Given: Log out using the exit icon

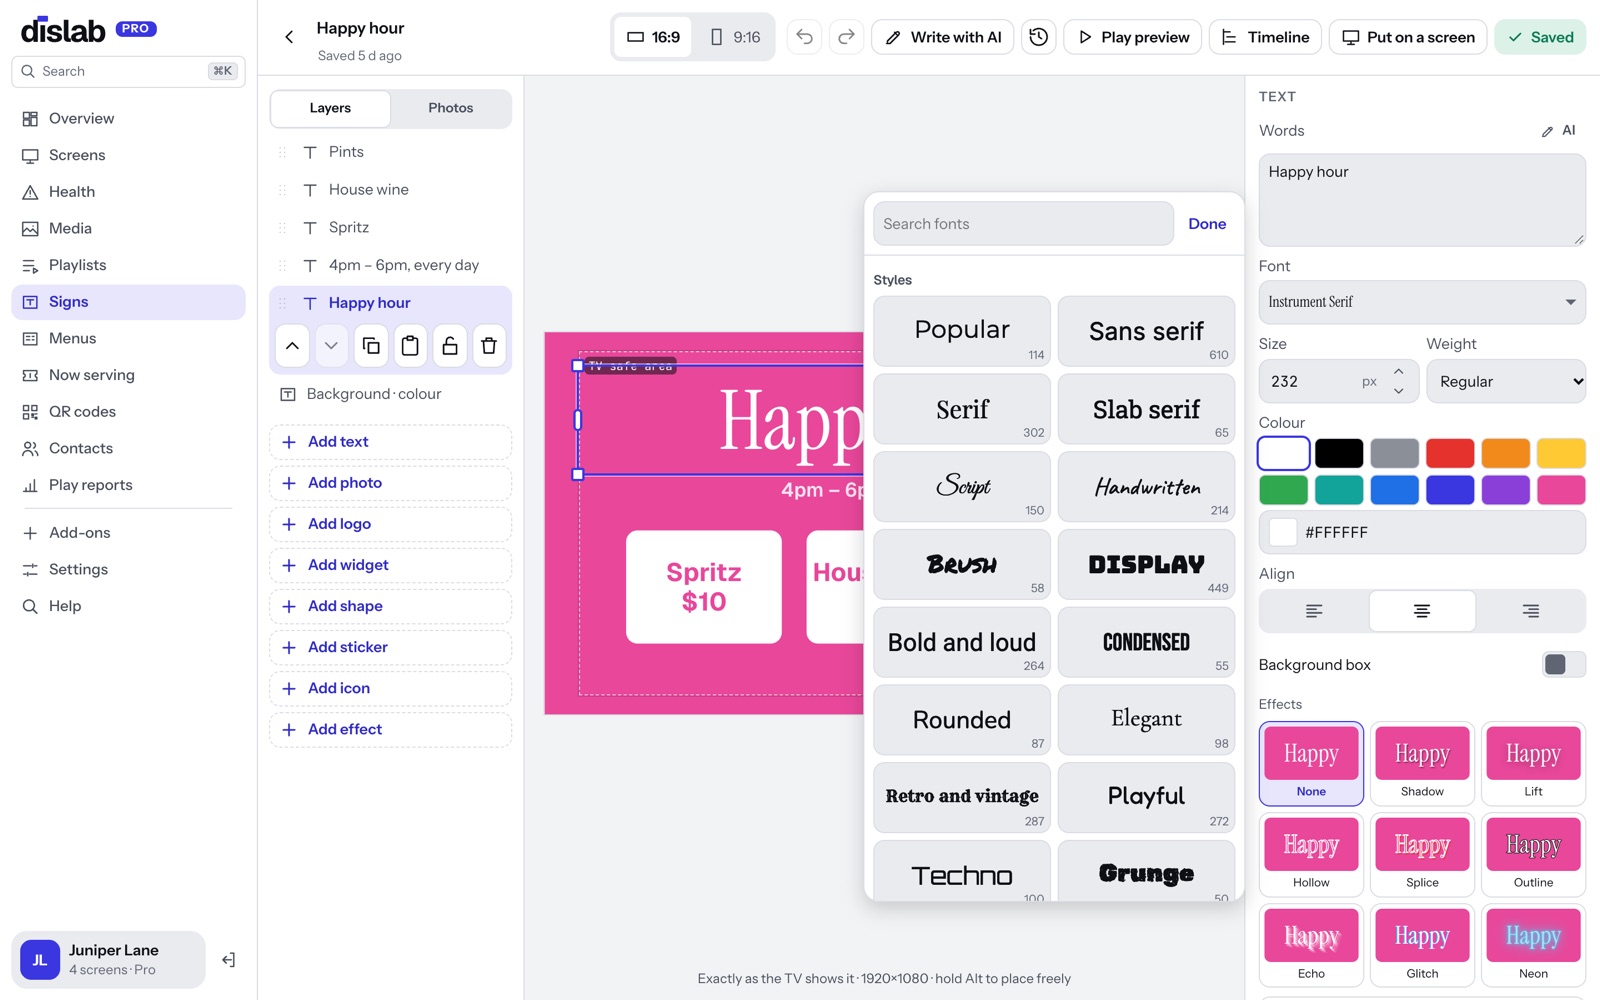Looking at the screenshot, I should [229, 960].
